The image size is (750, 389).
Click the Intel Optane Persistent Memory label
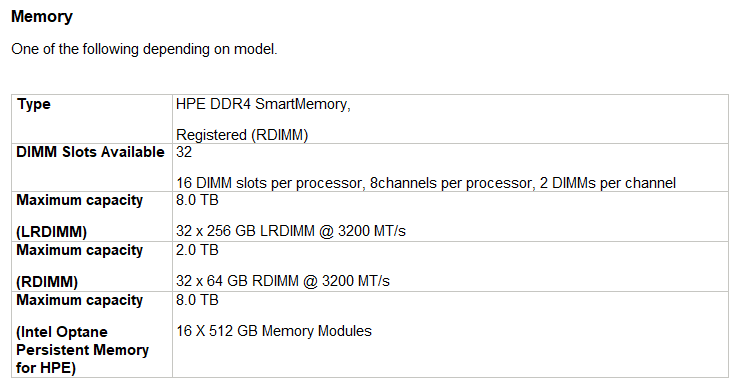pos(82,341)
